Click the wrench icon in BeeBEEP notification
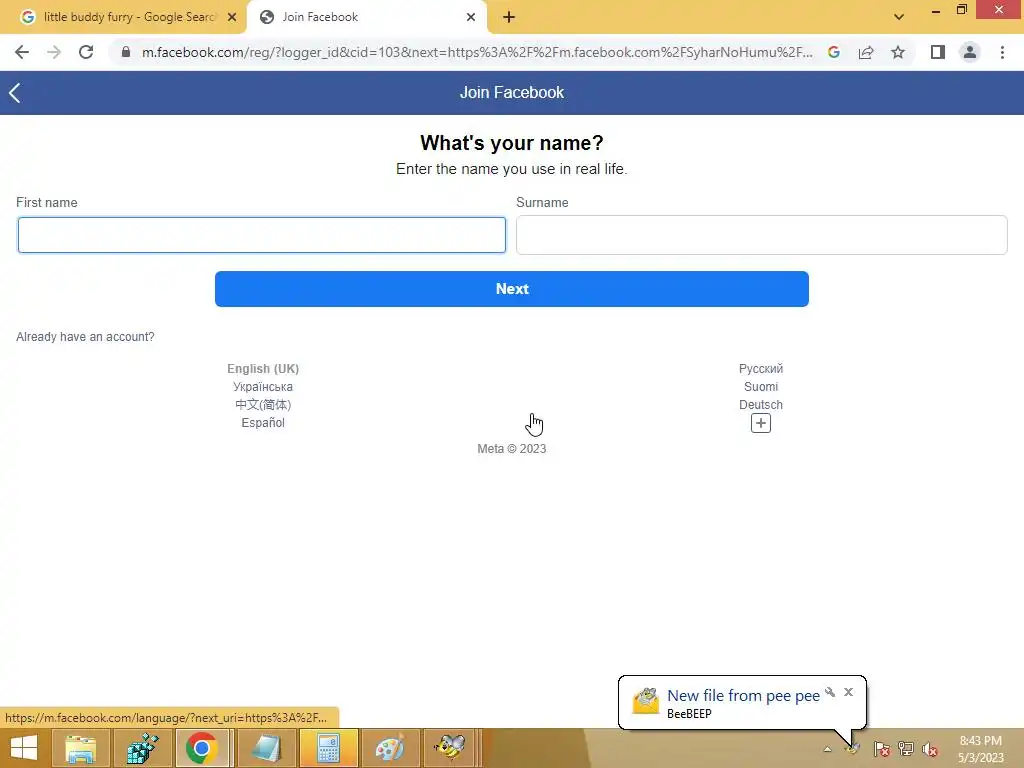 tap(830, 692)
